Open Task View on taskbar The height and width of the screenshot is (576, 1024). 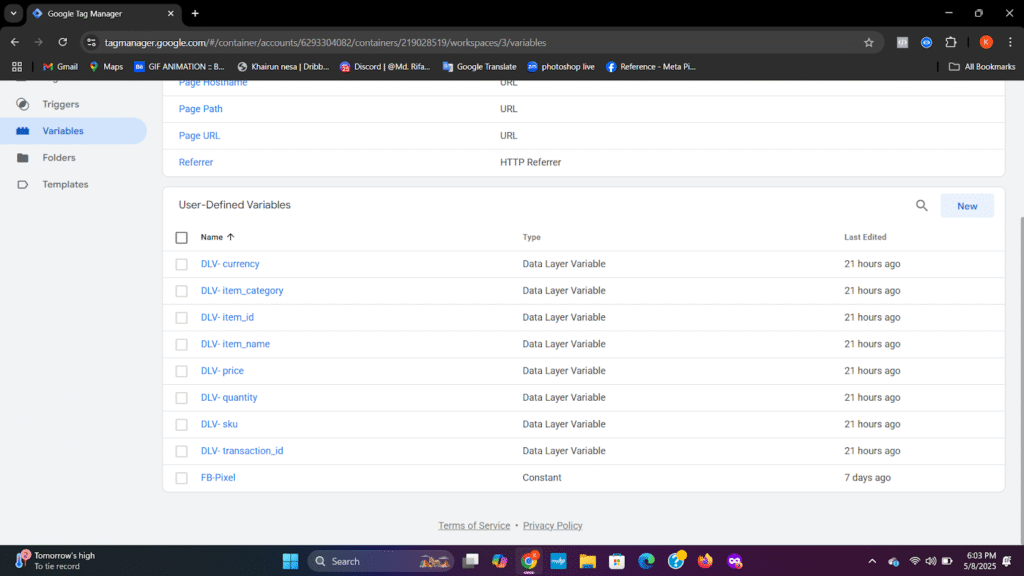click(x=470, y=561)
